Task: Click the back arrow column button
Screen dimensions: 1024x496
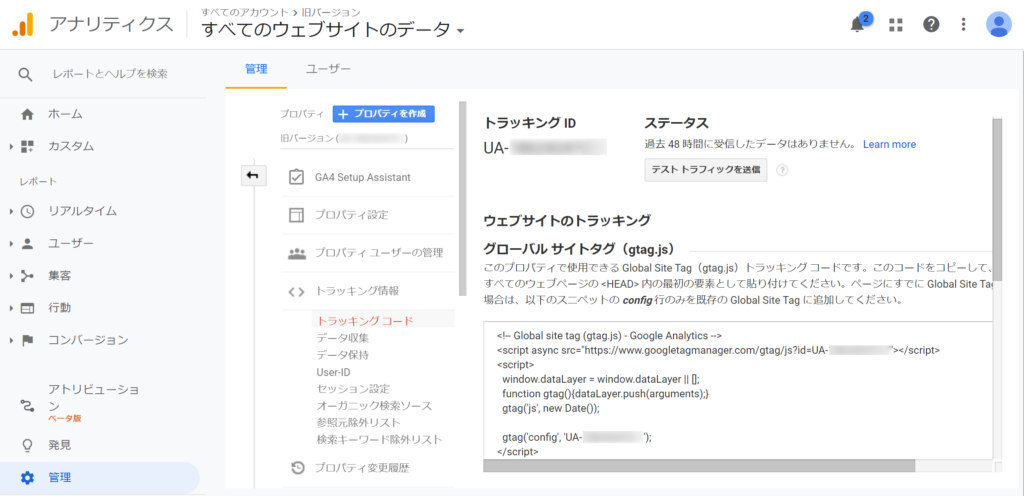Action: click(252, 176)
